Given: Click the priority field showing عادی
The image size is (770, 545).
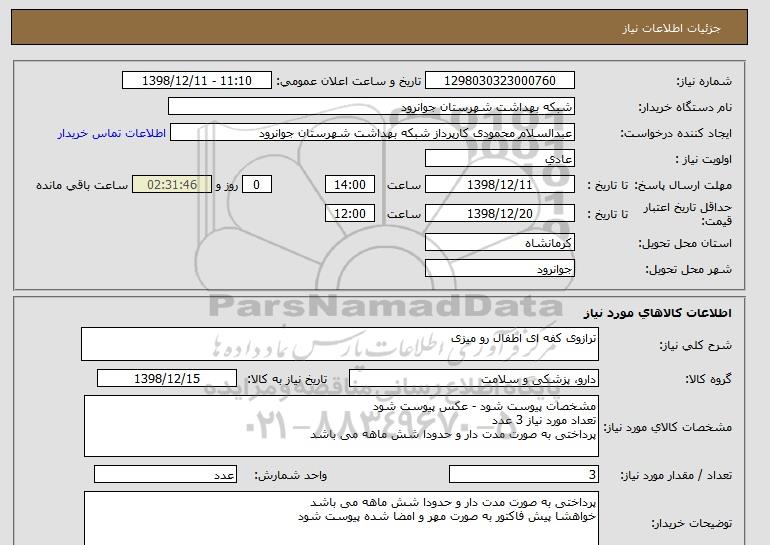Looking at the screenshot, I should [x=499, y=159].
